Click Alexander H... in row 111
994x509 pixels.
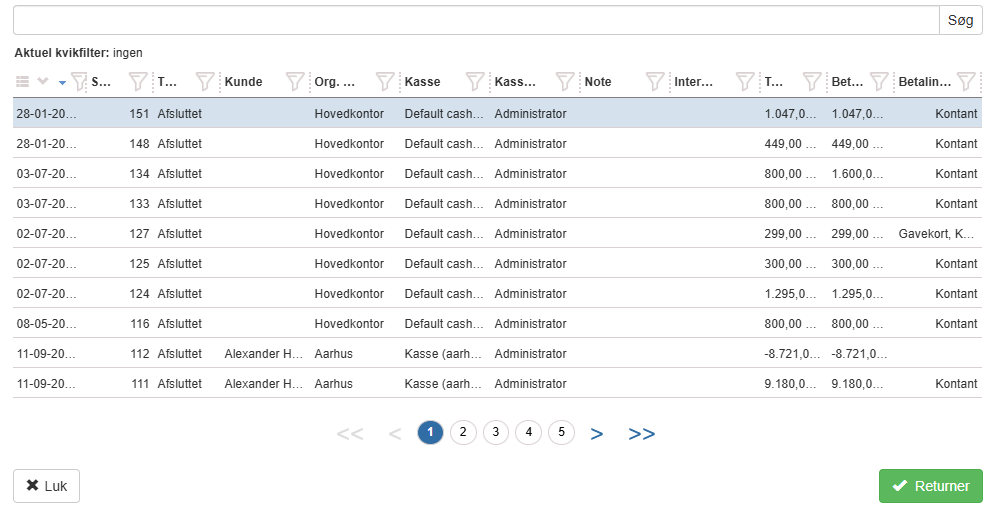pyautogui.click(x=264, y=383)
